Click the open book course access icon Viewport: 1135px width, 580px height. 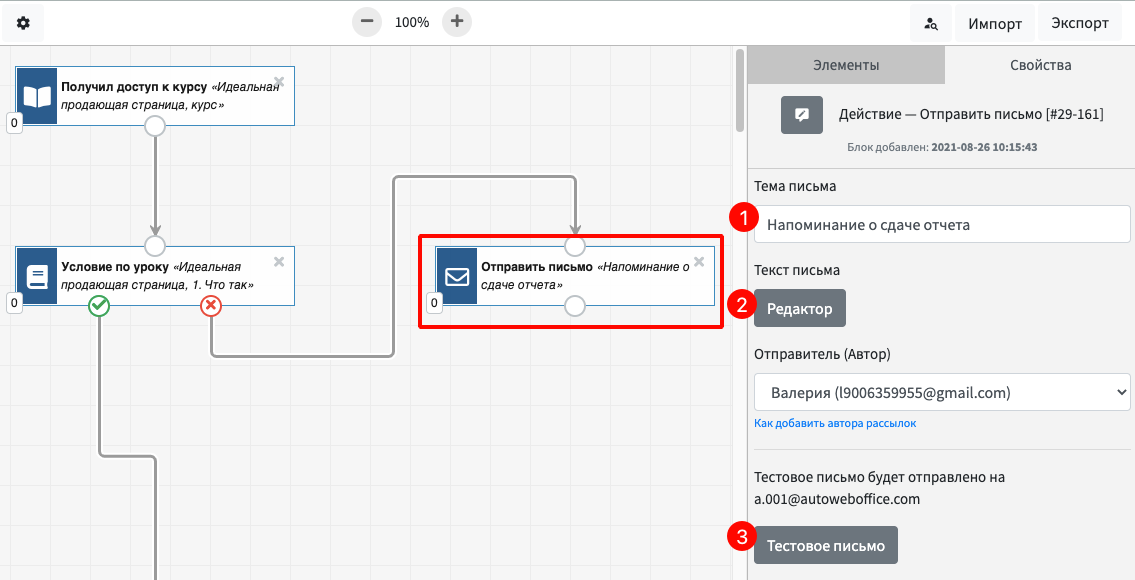37,96
